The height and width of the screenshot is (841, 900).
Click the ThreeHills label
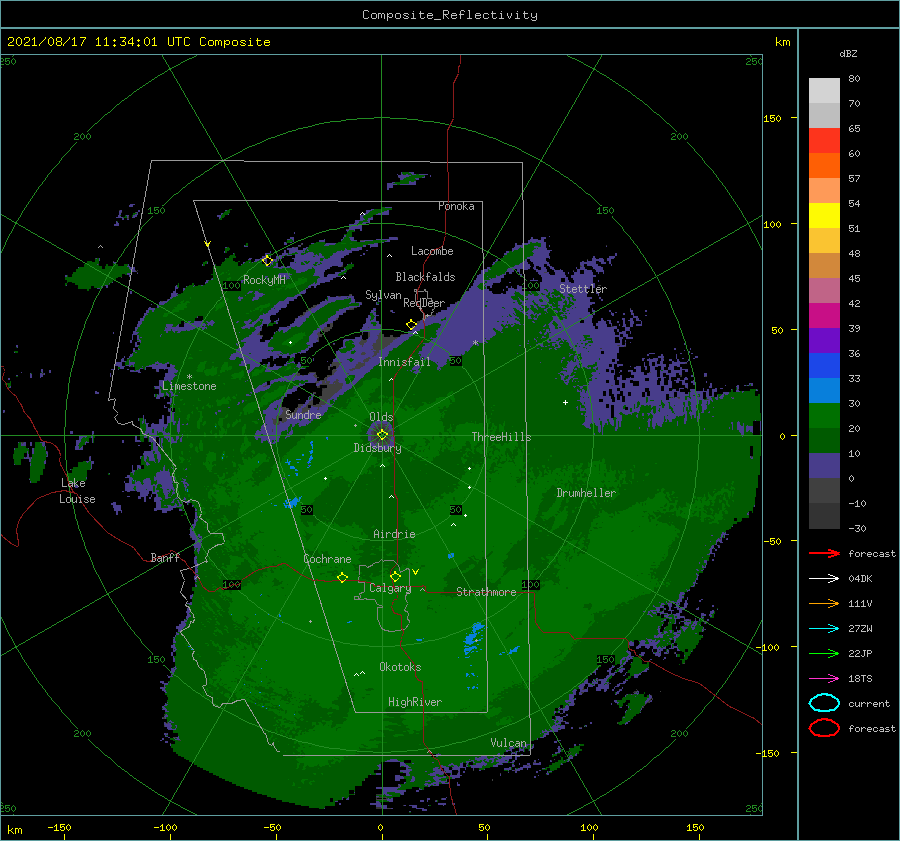pyautogui.click(x=501, y=437)
